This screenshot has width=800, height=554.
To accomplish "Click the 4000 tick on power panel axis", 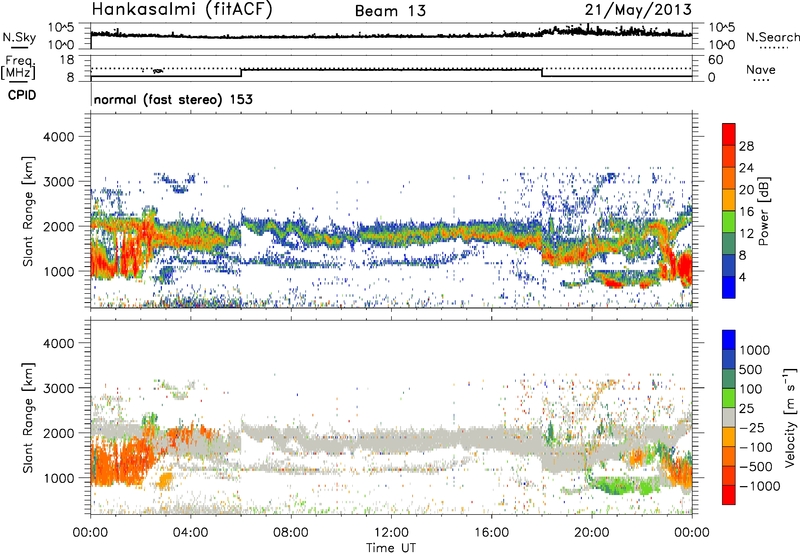I will pyautogui.click(x=58, y=137).
